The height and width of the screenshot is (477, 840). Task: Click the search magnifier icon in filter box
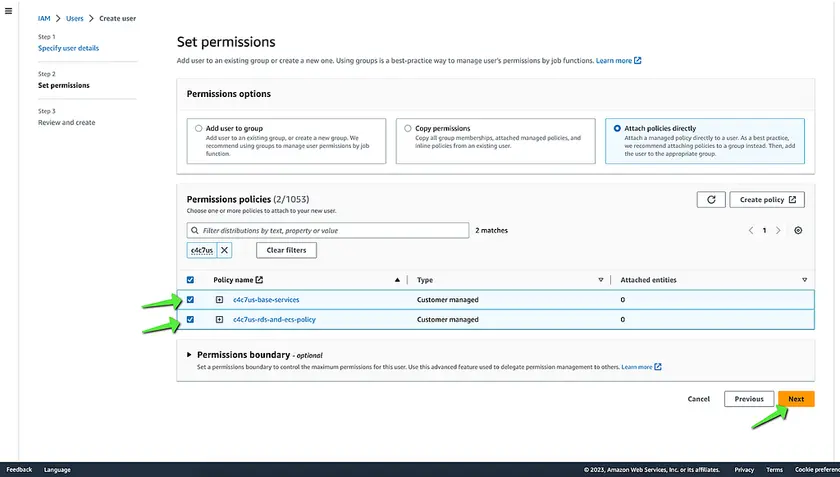[194, 230]
